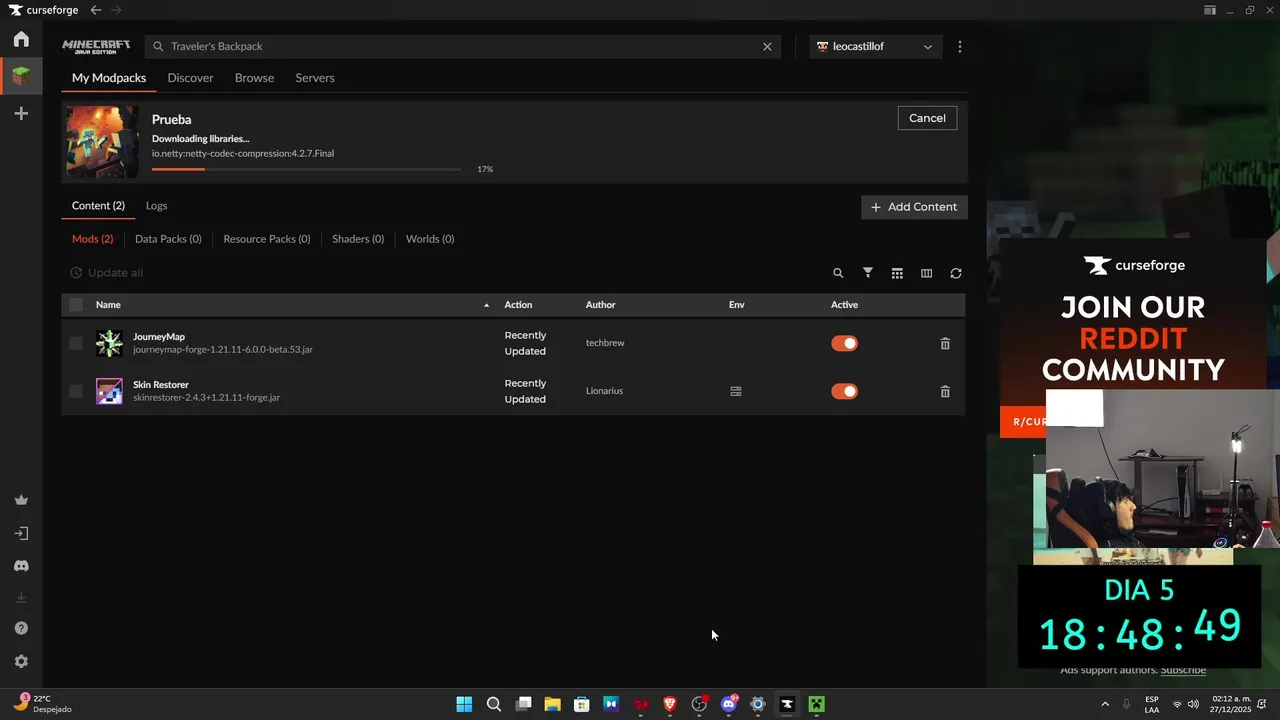Viewport: 1280px width, 720px height.
Task: Open File Explorer from the taskbar
Action: (552, 704)
